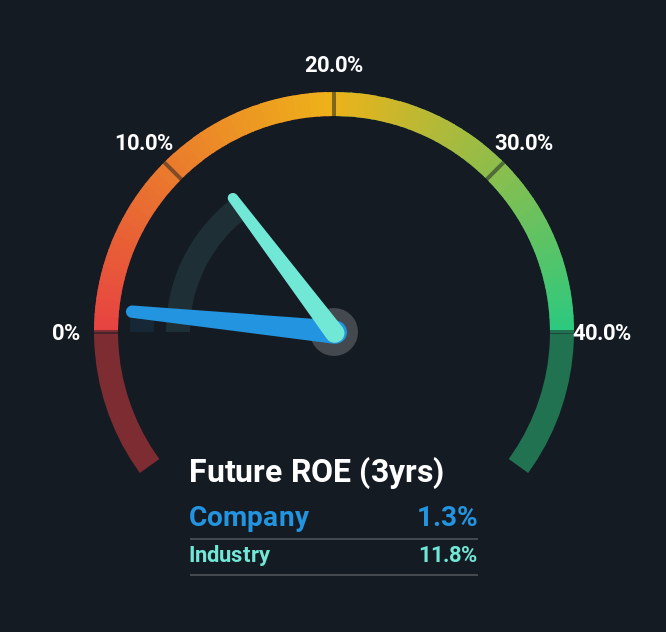The width and height of the screenshot is (666, 632).
Task: Click the Industry legend label
Action: 229,555
